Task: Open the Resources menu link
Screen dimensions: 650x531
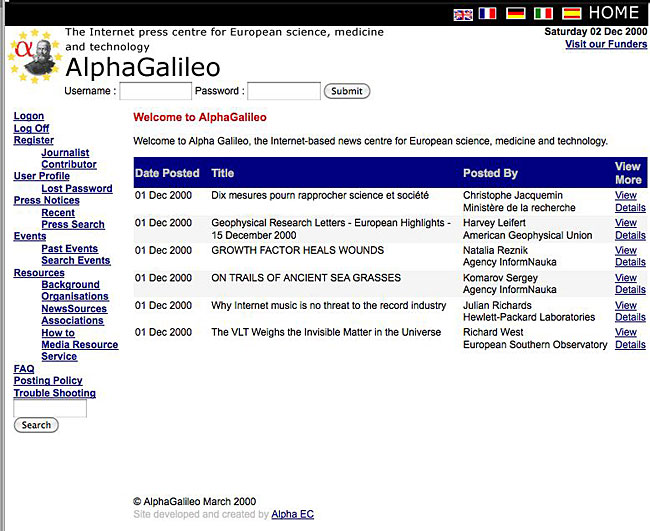Action: [x=39, y=273]
